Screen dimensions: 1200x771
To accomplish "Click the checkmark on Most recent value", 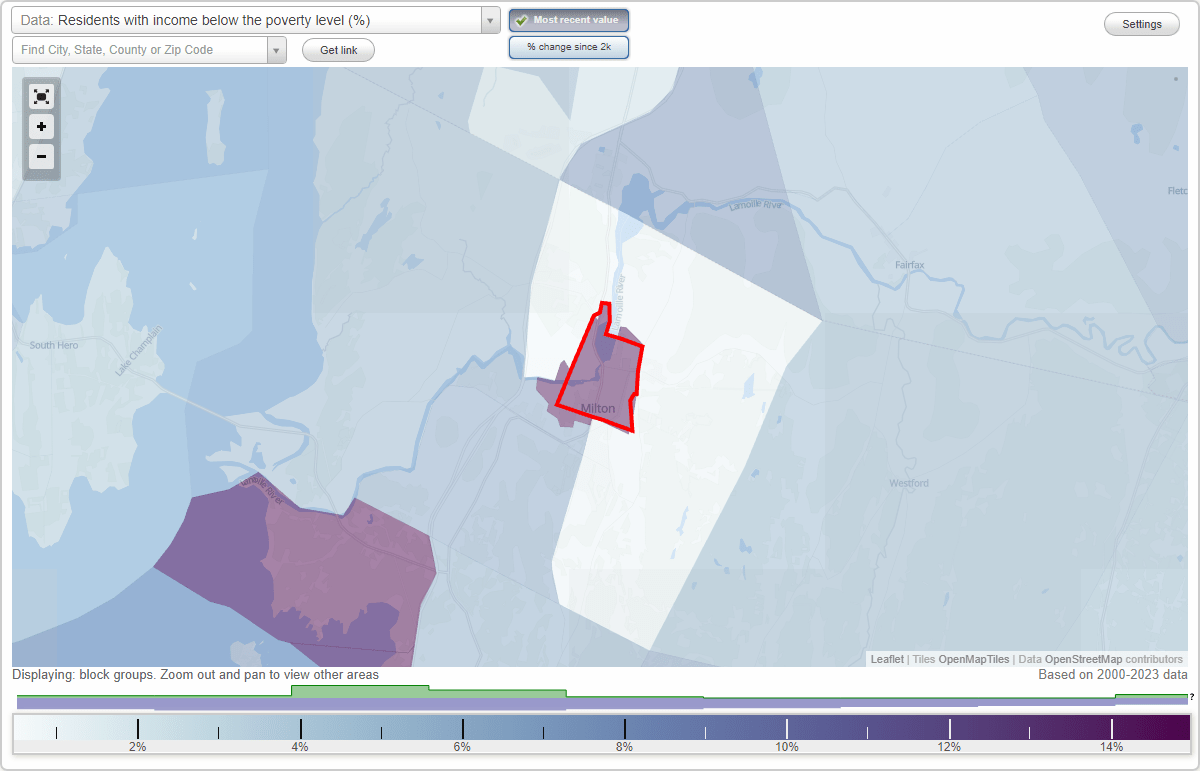I will [x=521, y=19].
